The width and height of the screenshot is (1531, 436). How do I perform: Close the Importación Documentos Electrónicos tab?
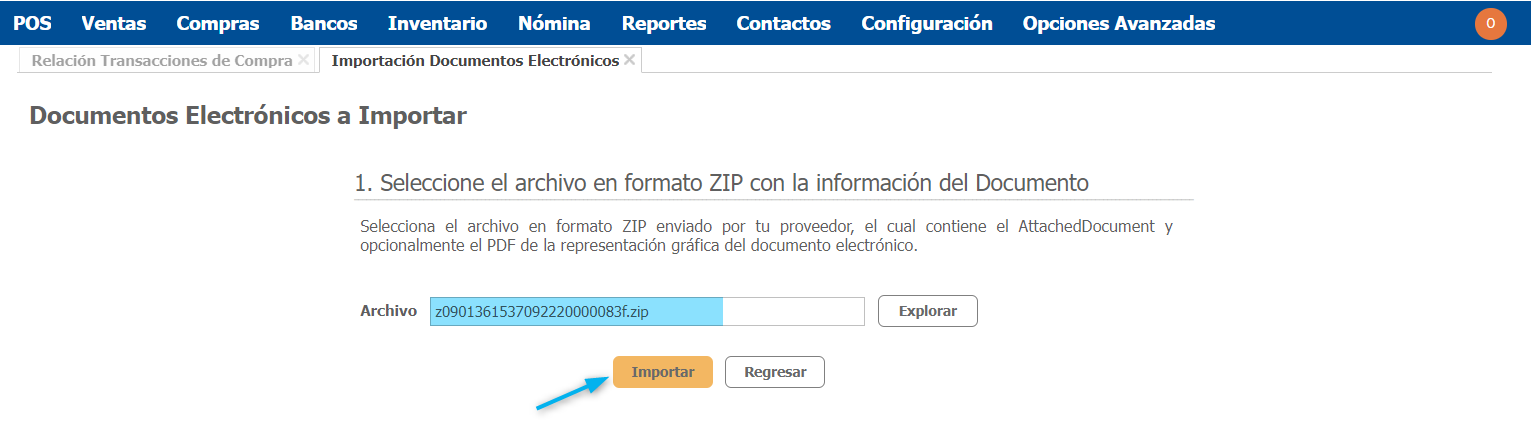click(x=629, y=60)
